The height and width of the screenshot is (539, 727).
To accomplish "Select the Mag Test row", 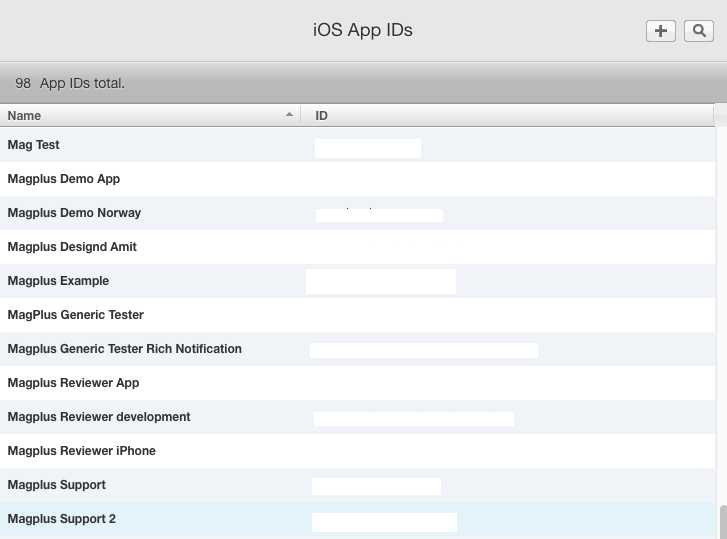I will [x=357, y=145].
